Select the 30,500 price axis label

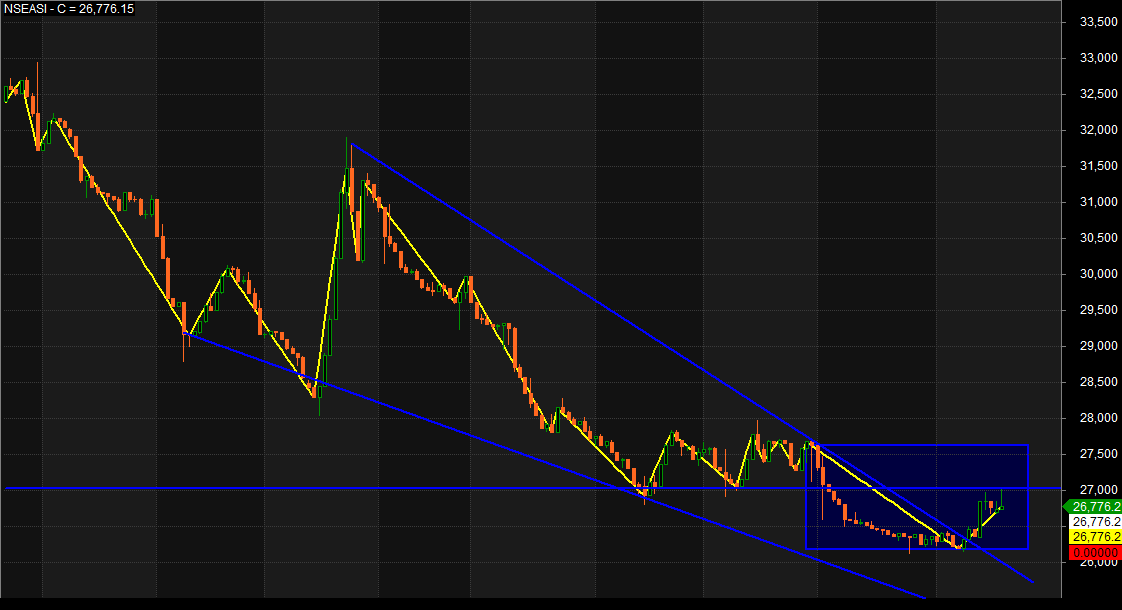point(1098,238)
